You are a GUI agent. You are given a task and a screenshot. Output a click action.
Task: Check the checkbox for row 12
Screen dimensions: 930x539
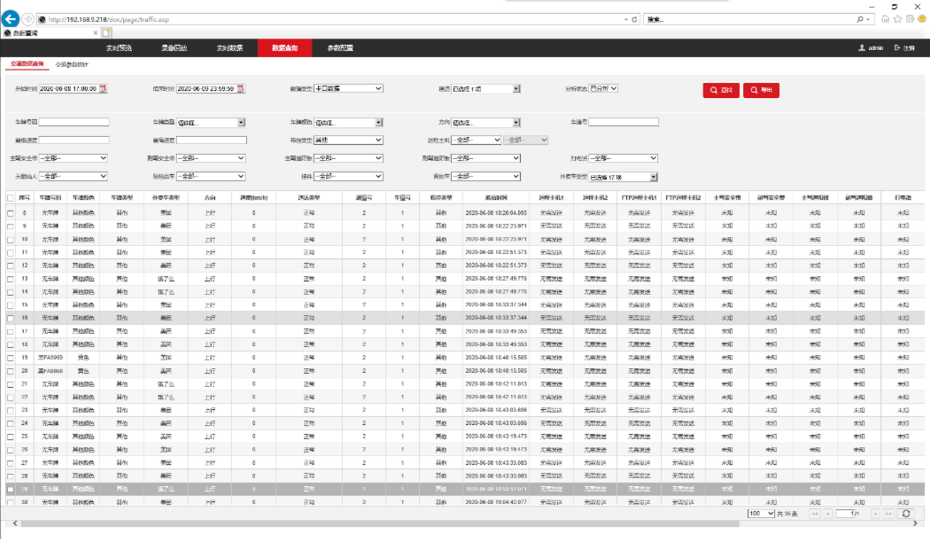point(10,265)
